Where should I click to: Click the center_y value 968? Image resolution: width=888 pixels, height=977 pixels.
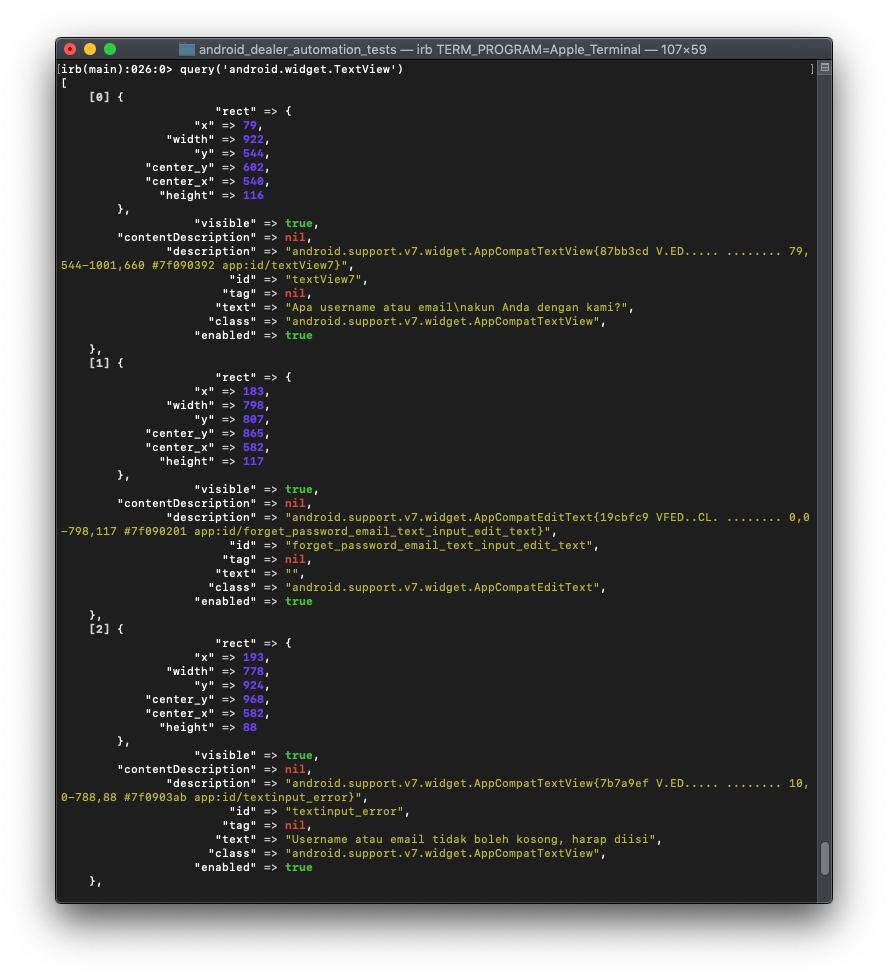(253, 699)
